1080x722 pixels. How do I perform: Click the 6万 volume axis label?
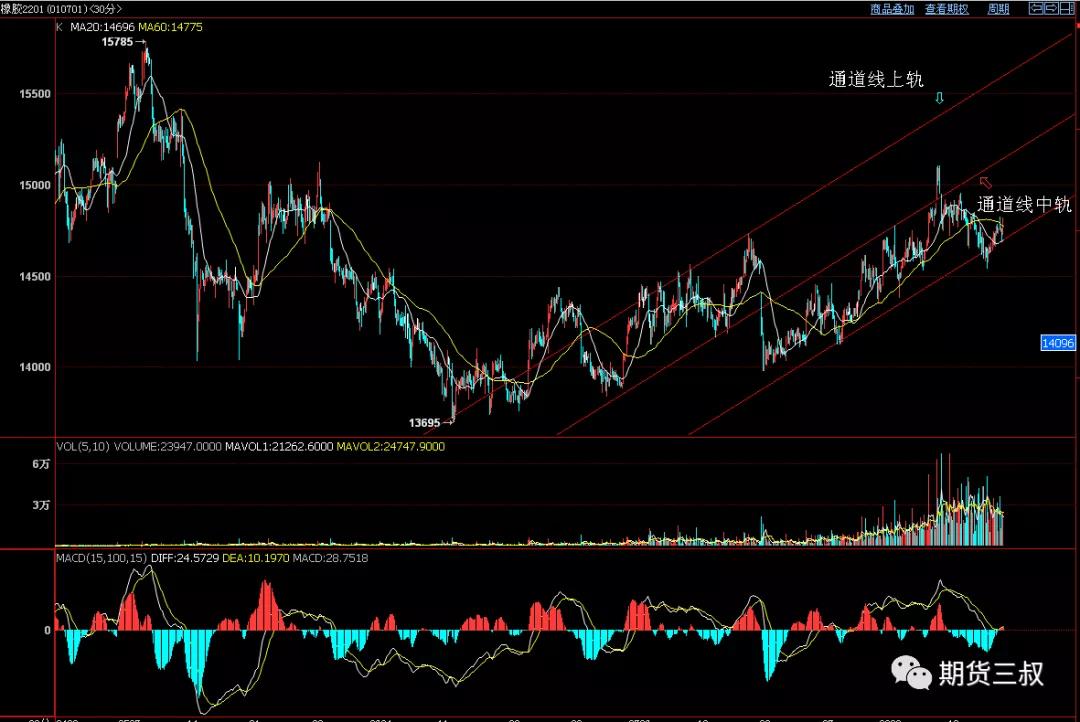coord(41,464)
